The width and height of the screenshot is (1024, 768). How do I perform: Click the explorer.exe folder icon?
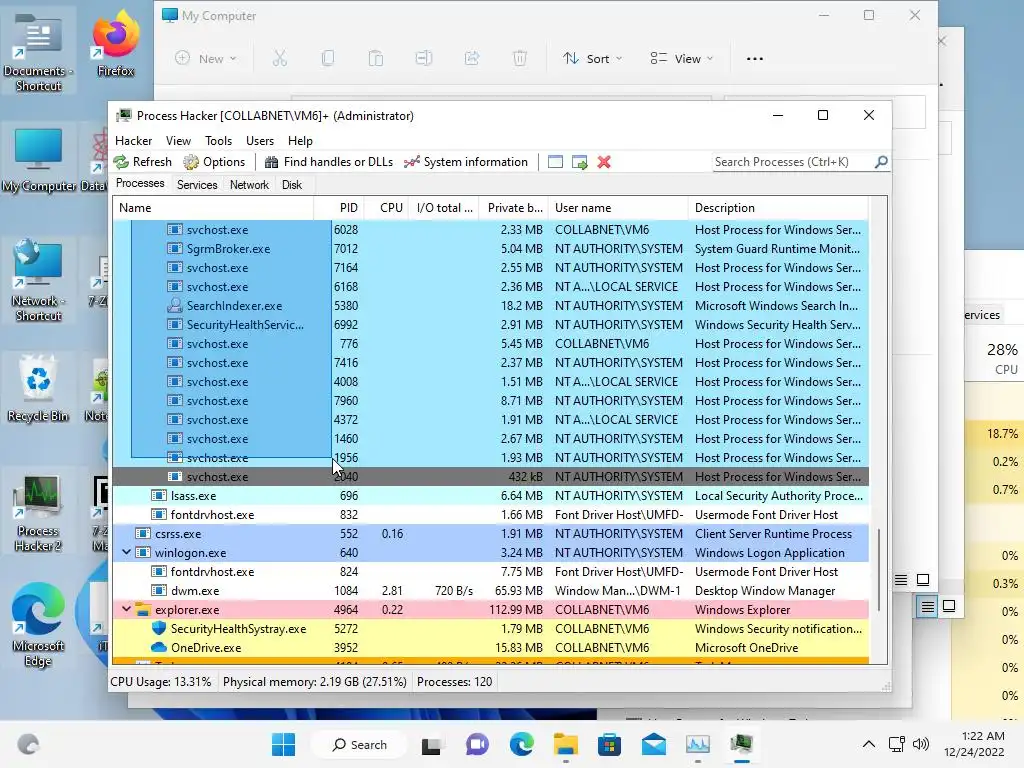(x=143, y=609)
